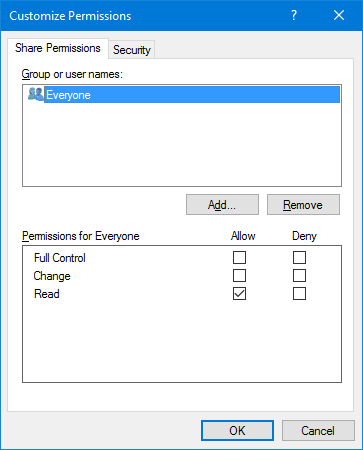This screenshot has width=363, height=450.
Task: Check Deny for Read permission
Action: [x=299, y=294]
